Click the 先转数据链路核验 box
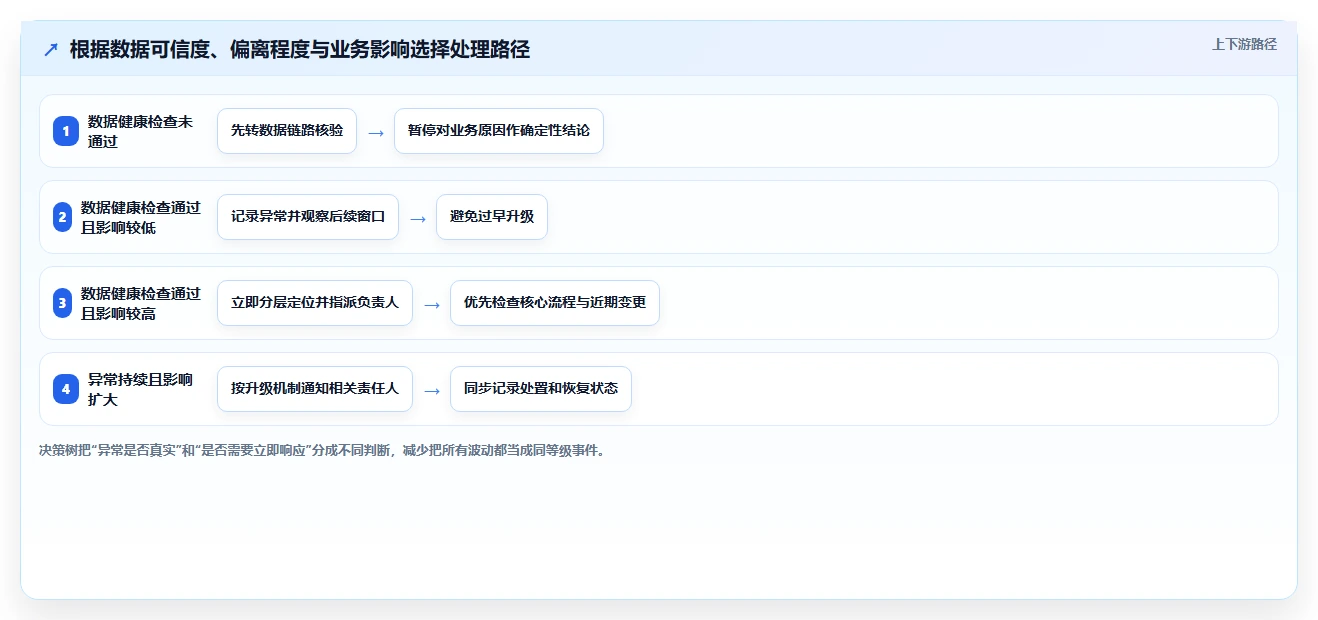This screenshot has height=620, width=1318. (x=287, y=131)
